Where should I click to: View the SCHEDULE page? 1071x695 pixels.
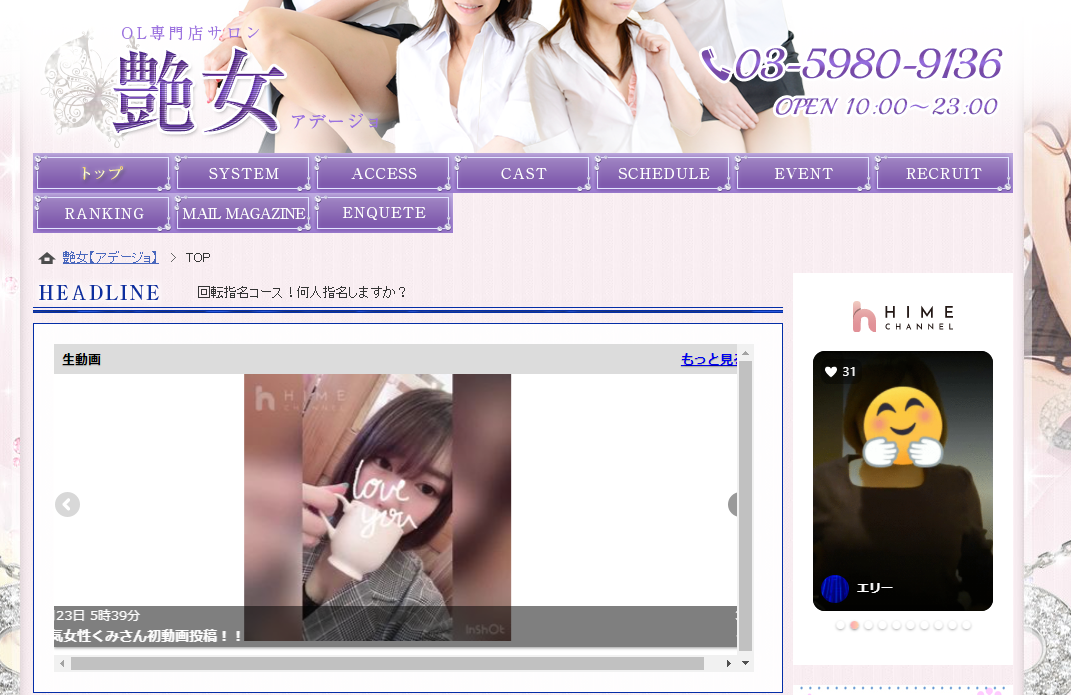[663, 173]
